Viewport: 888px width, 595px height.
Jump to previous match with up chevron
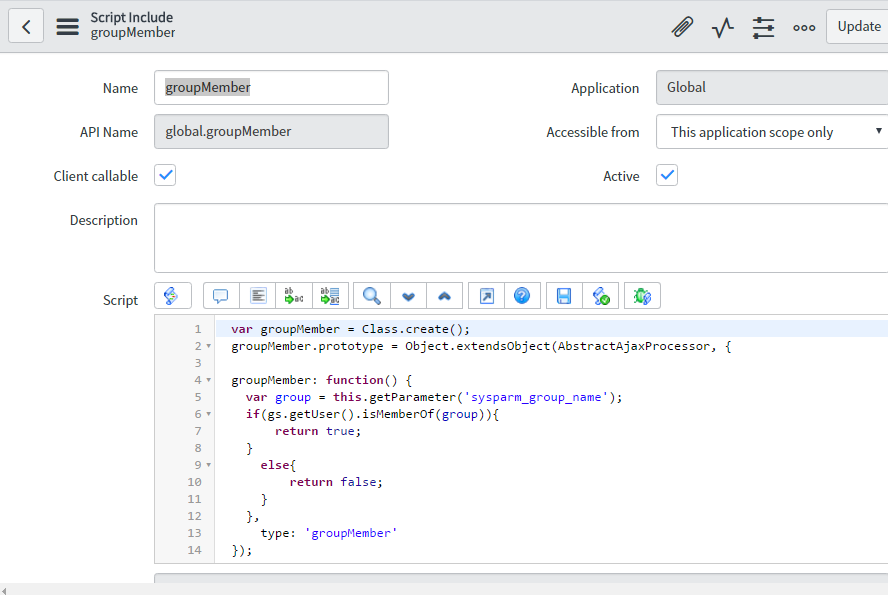pyautogui.click(x=445, y=296)
